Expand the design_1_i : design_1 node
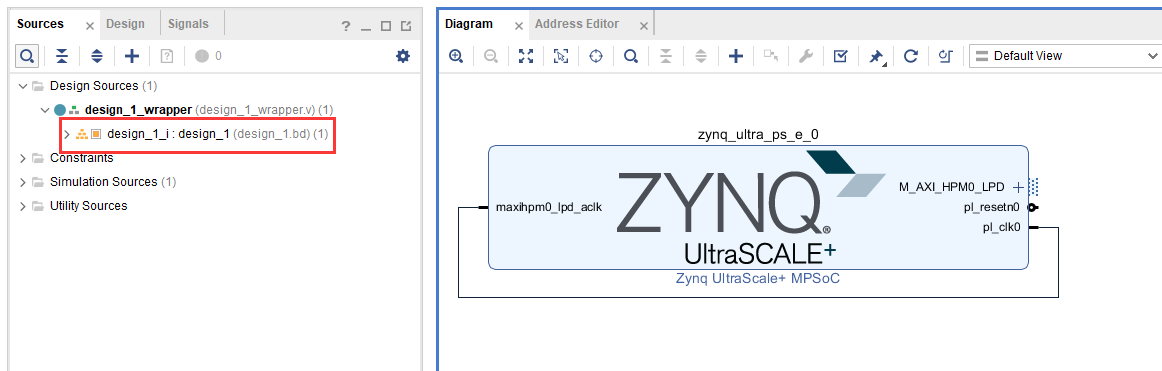 tap(67, 134)
